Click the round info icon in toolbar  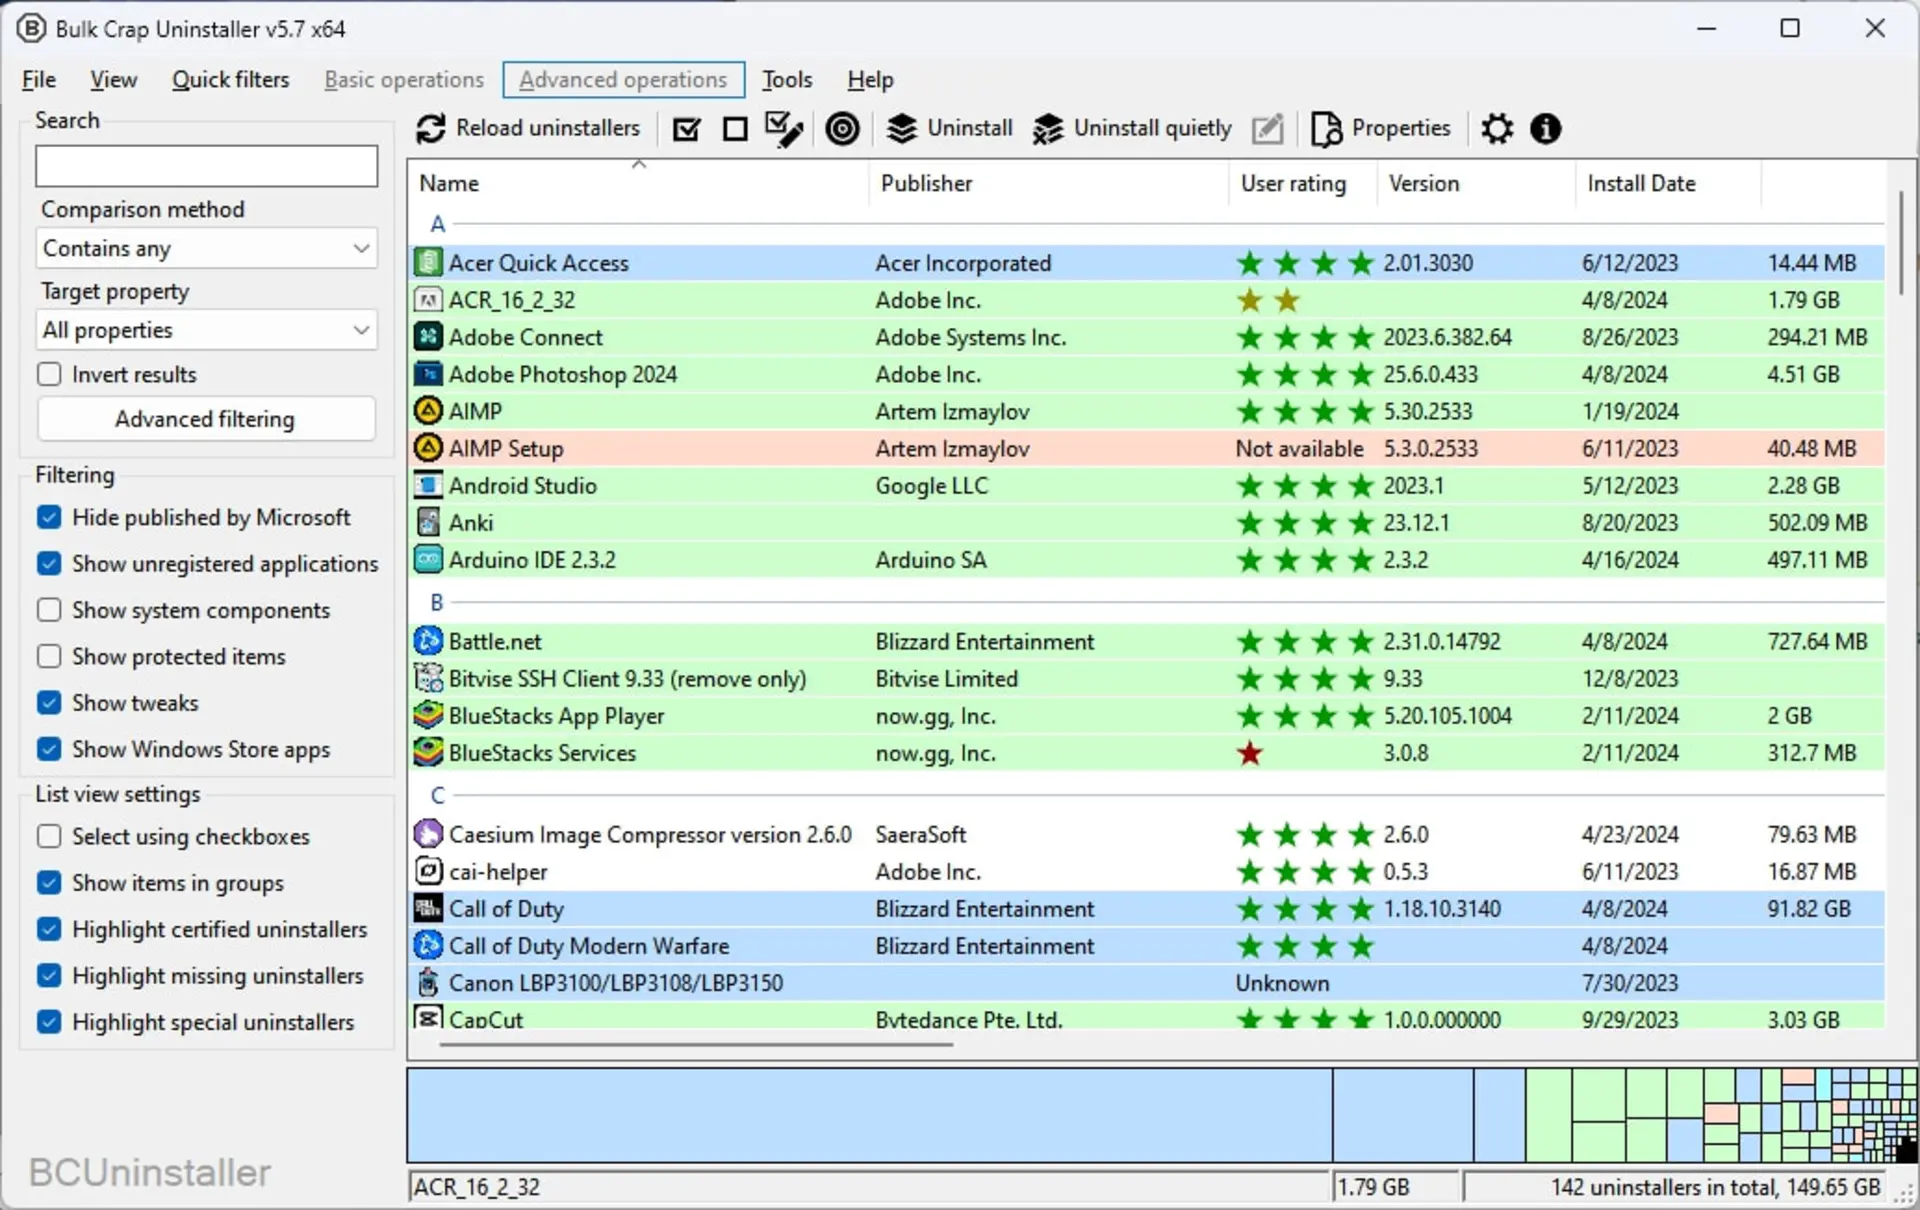1545,129
